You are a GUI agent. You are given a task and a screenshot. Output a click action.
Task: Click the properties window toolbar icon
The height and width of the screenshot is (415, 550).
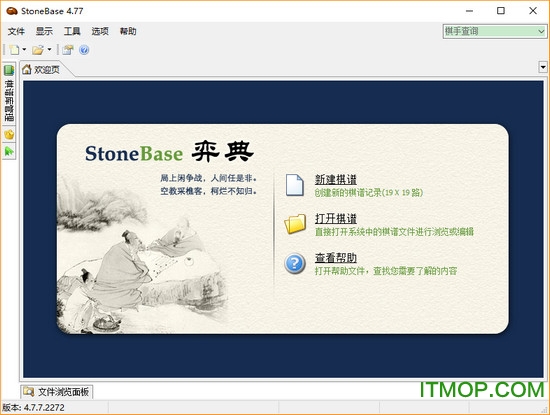click(x=68, y=50)
